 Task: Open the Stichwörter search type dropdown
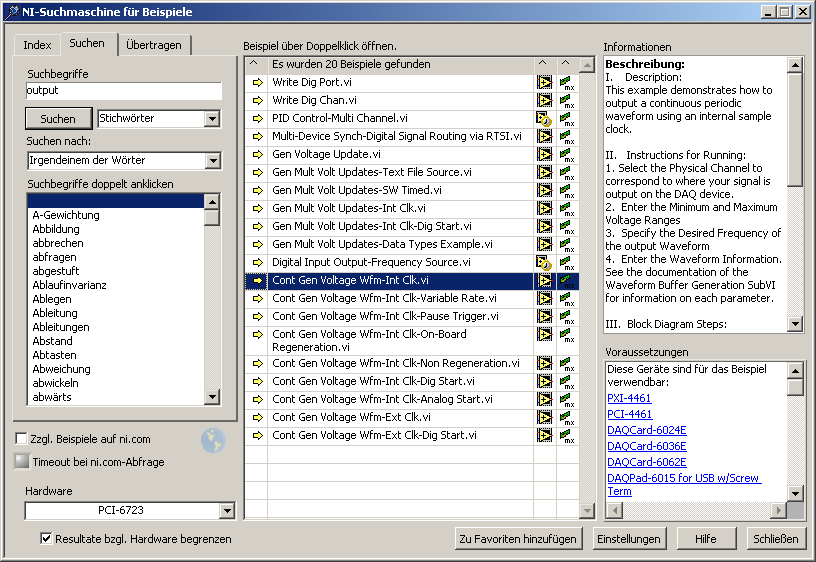[211, 119]
